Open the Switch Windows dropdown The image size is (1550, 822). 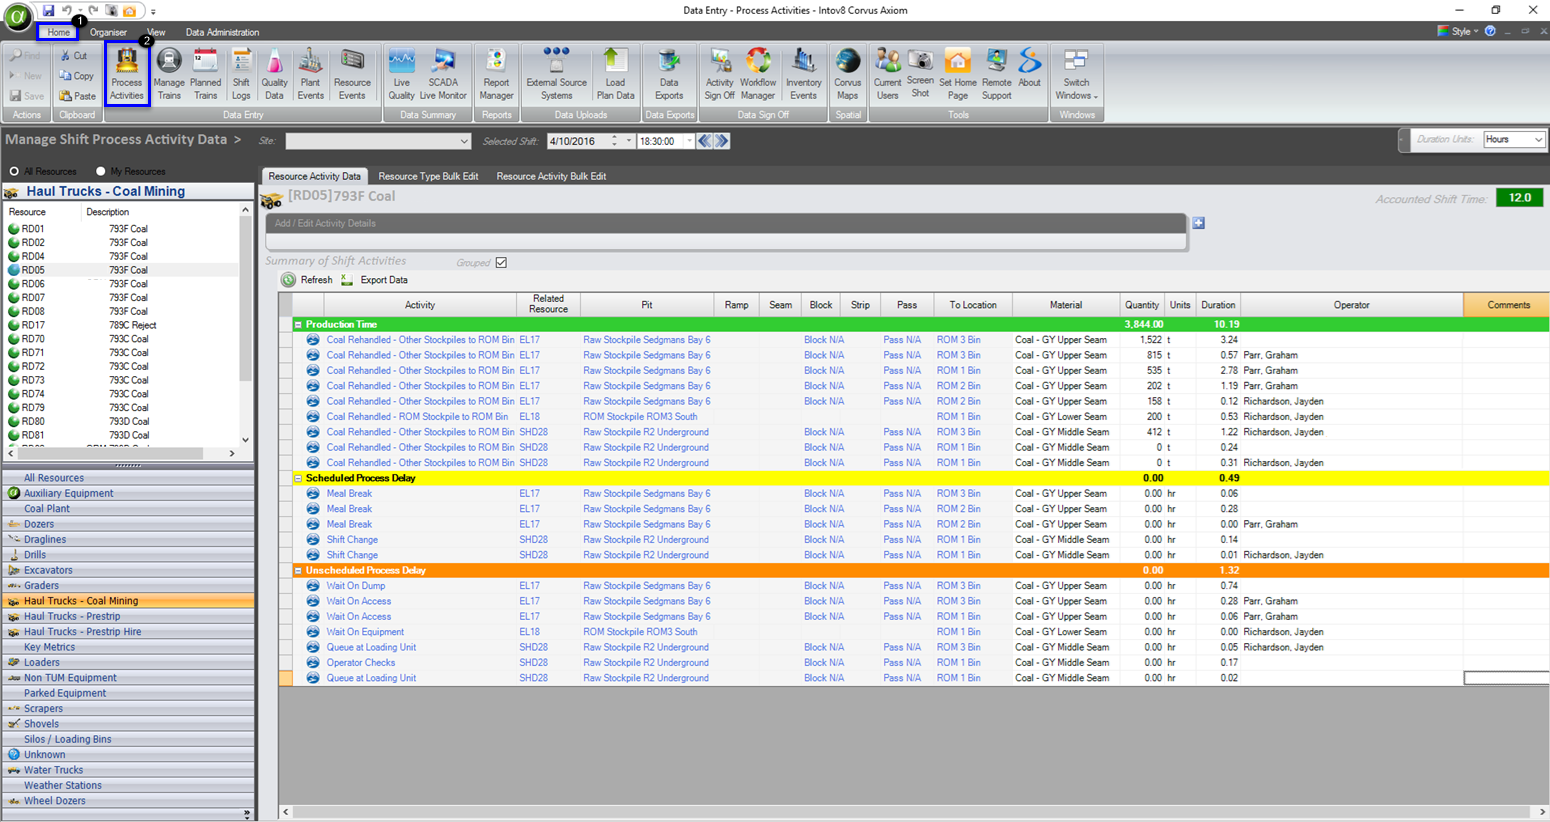point(1076,74)
